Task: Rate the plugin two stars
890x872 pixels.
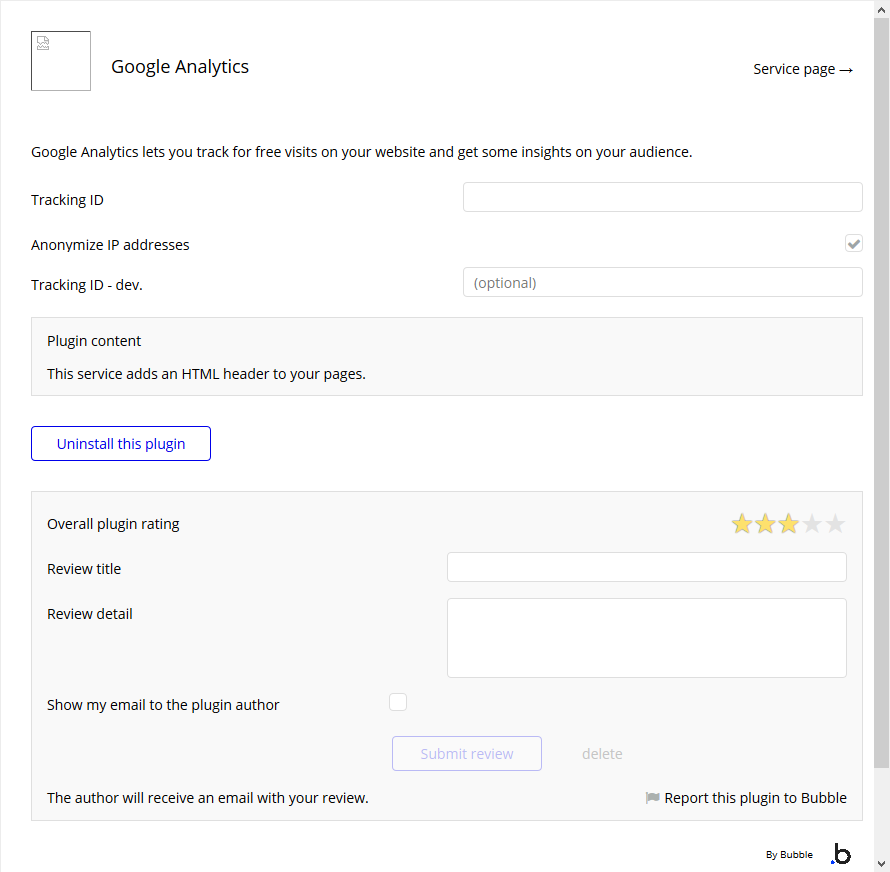Action: click(765, 524)
